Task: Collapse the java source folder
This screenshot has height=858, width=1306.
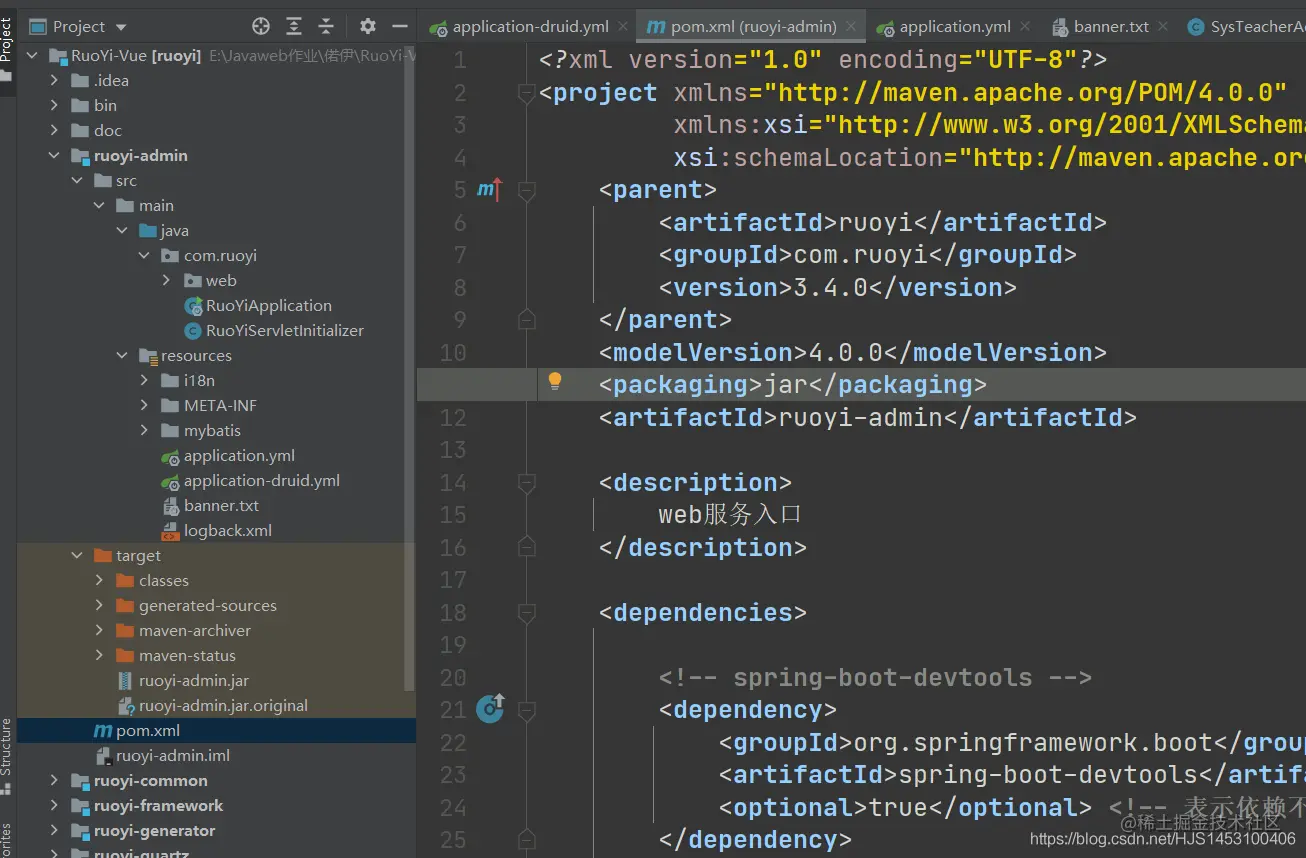Action: 122,231
